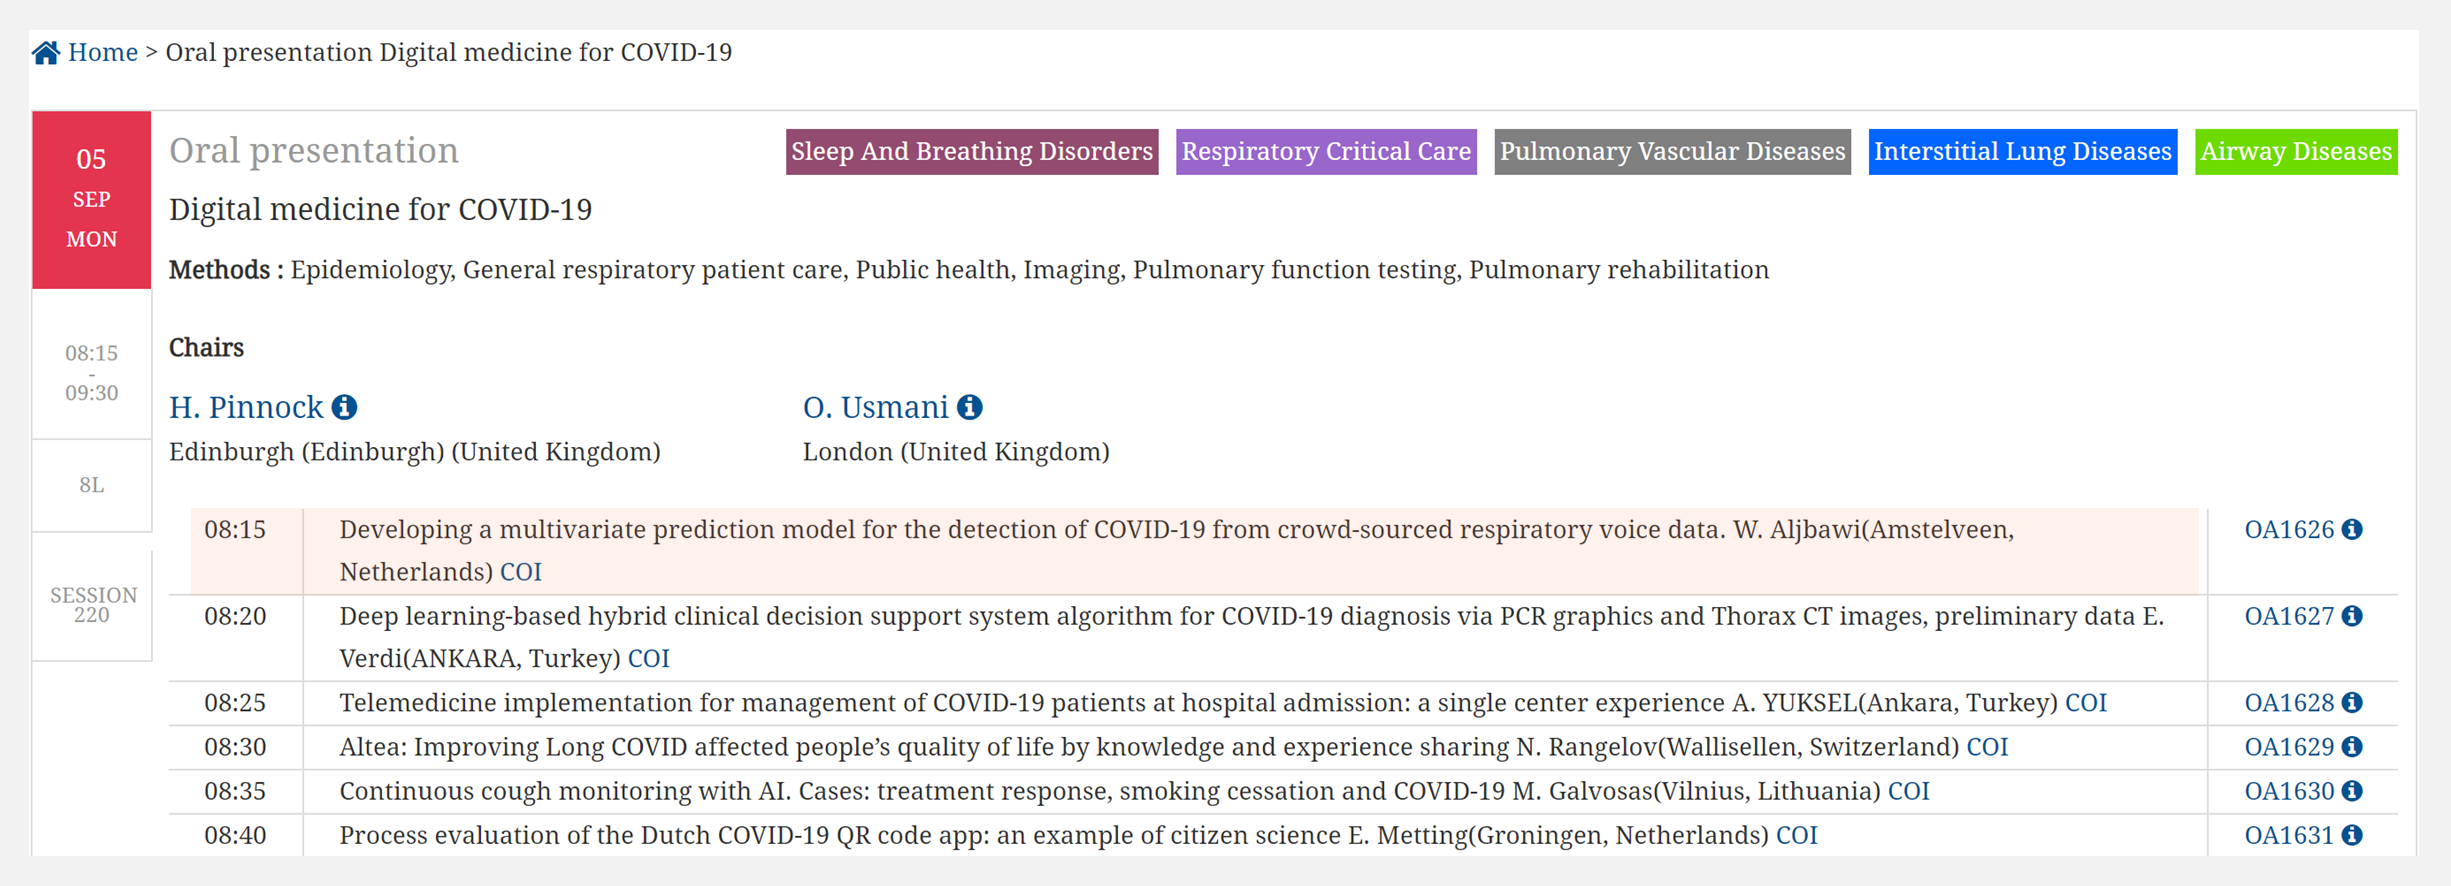Select Pulmonary Vascular Diseases tag
The image size is (2451, 886).
1672,152
